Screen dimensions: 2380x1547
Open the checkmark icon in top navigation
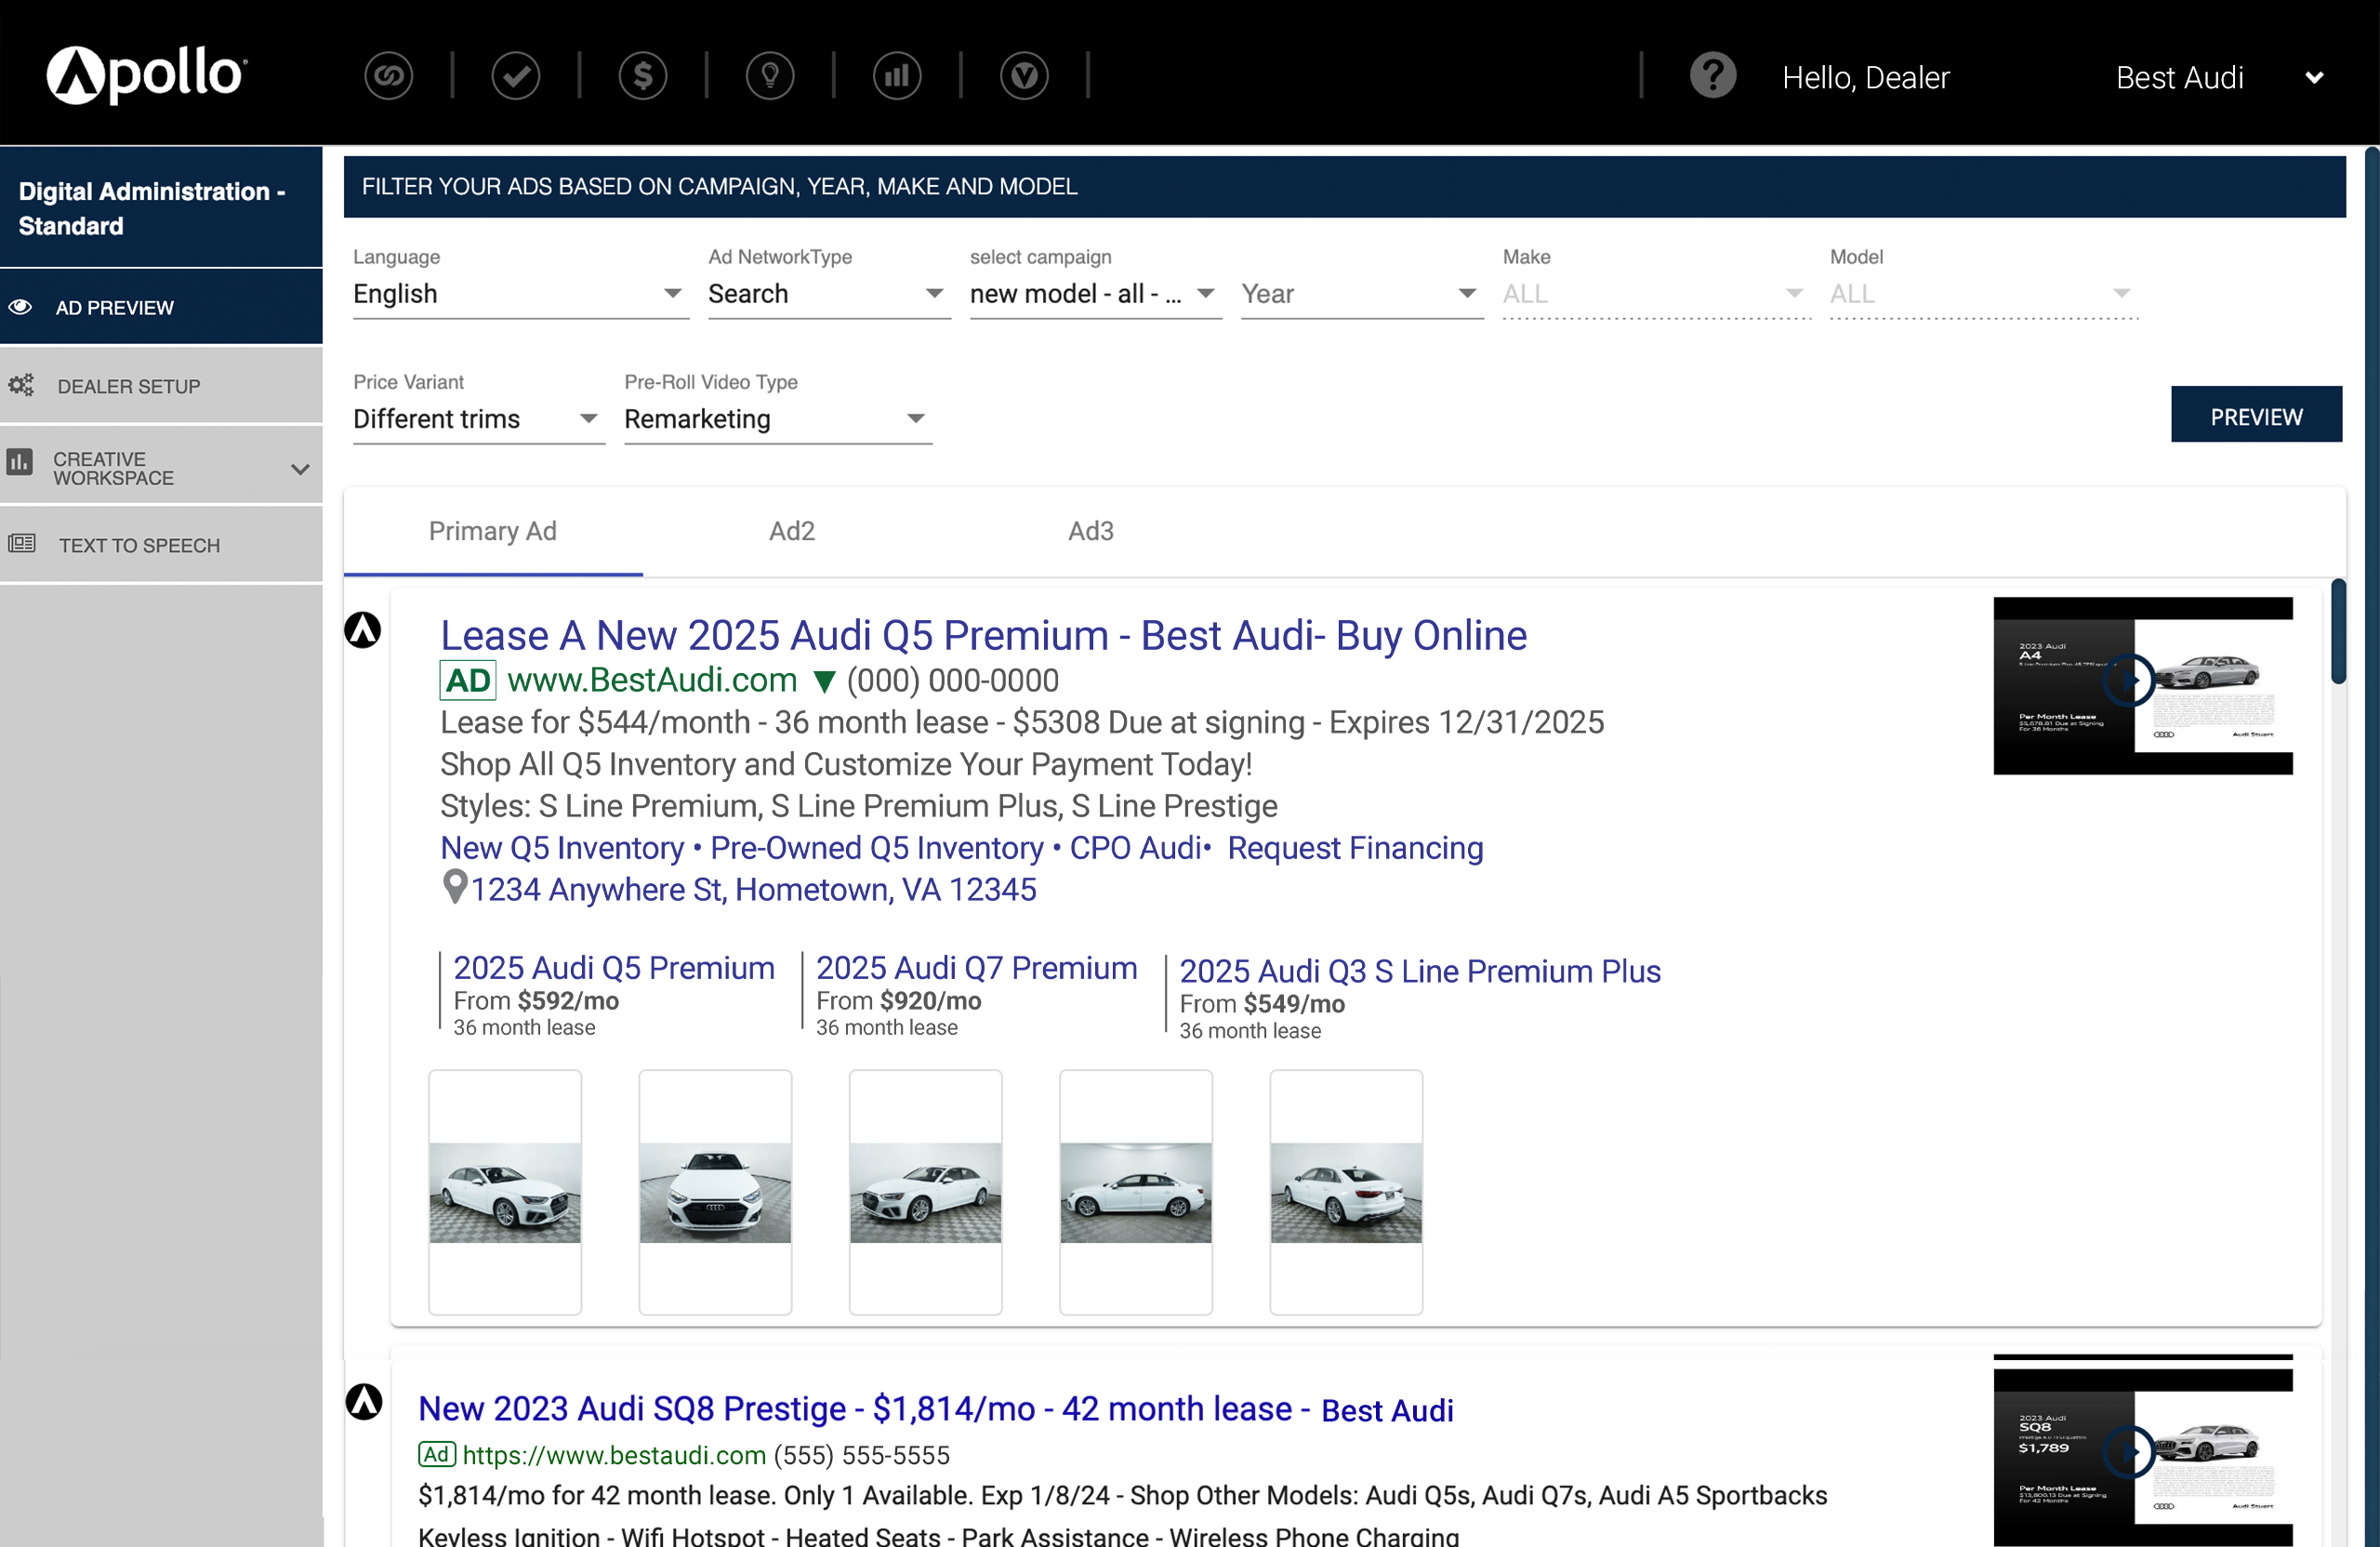[x=516, y=76]
